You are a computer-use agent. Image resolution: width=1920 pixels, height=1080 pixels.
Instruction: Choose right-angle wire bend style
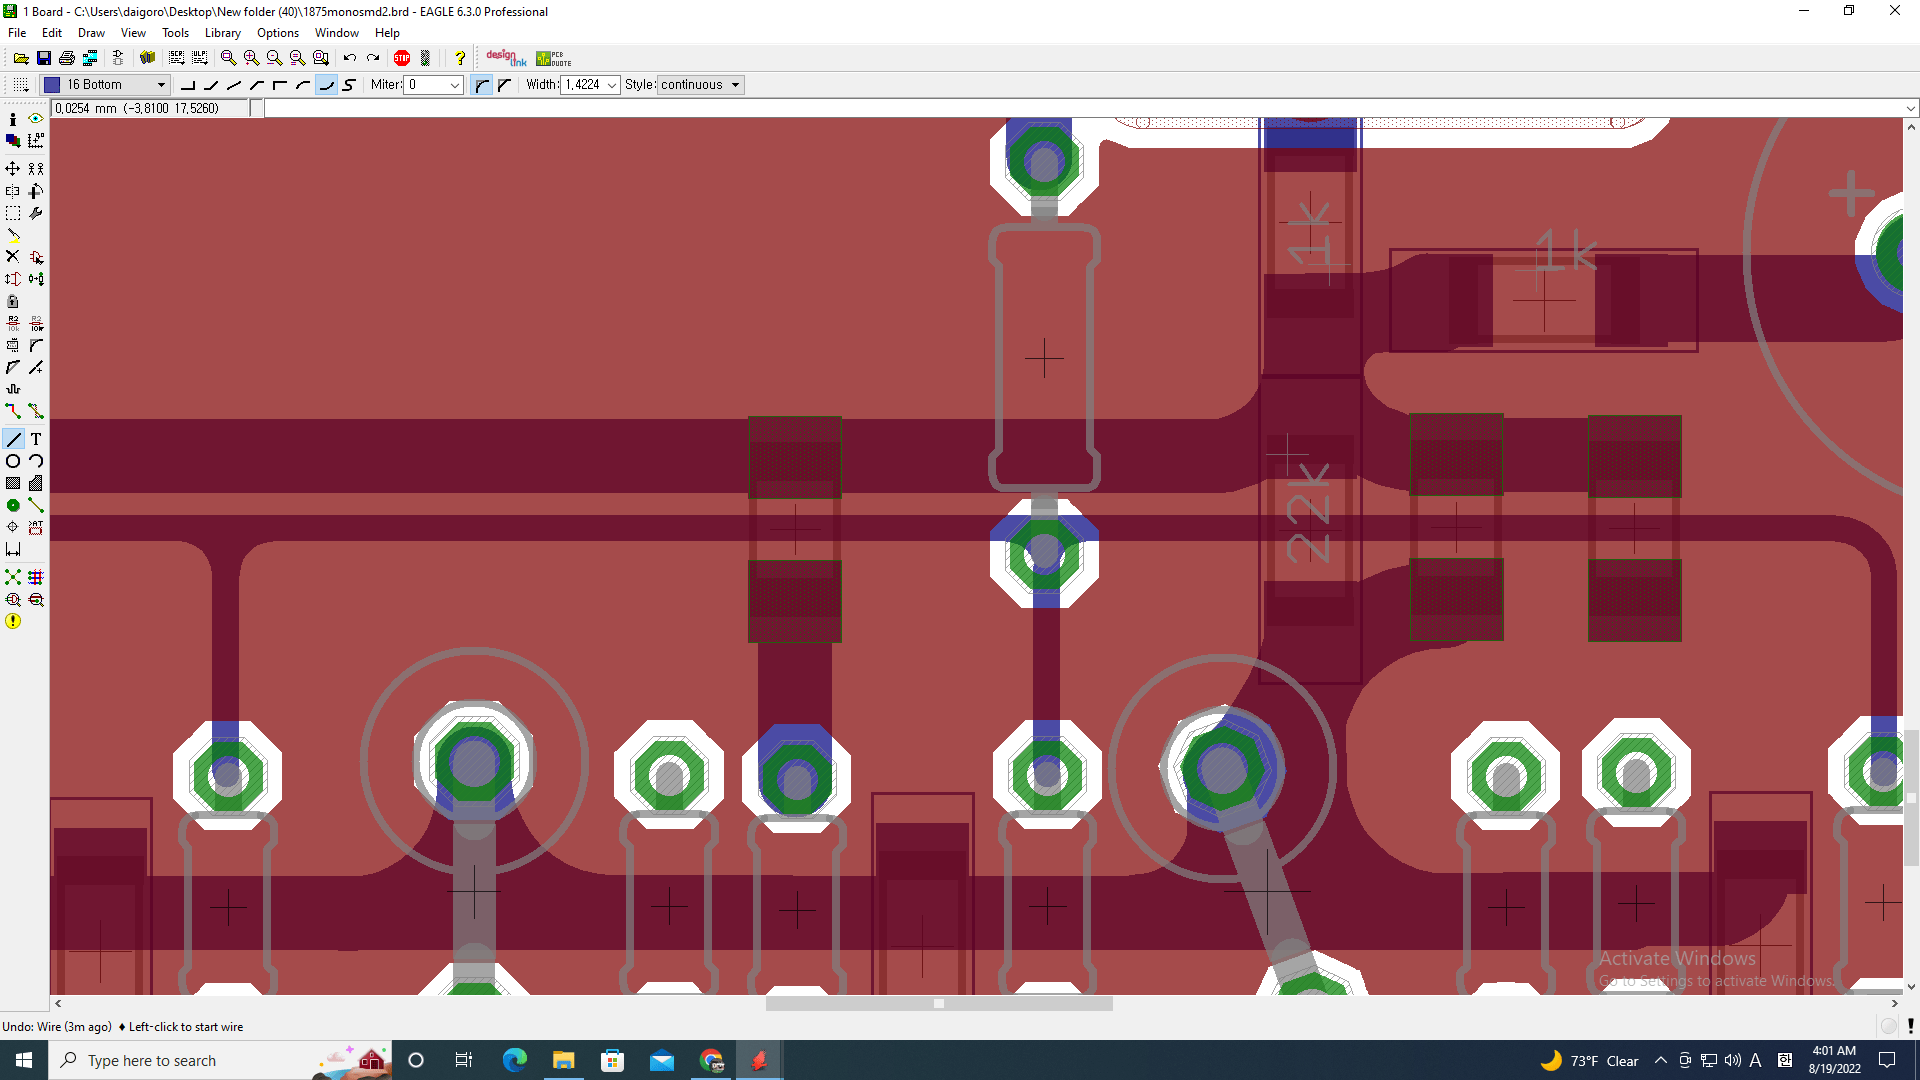pyautogui.click(x=188, y=85)
